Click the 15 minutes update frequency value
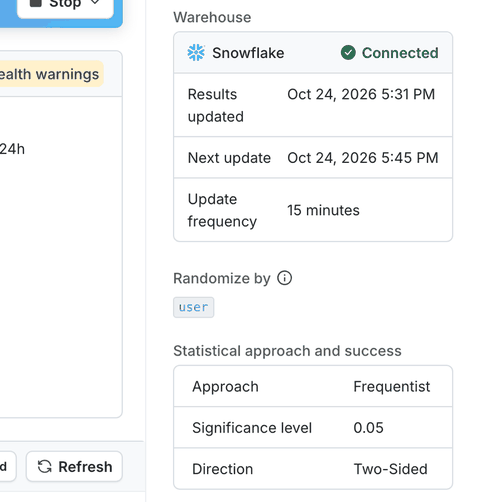Screen dimensions: 480x502 323,210
